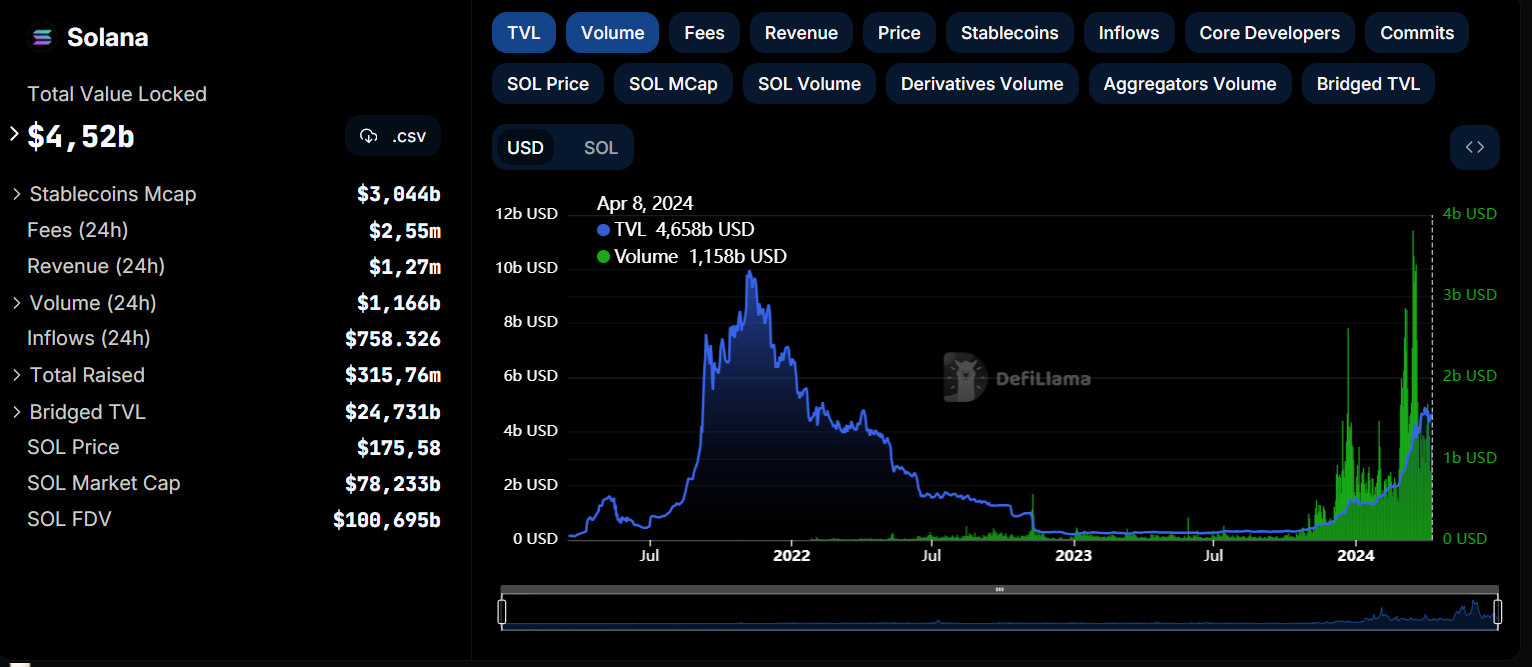The width and height of the screenshot is (1532, 667).
Task: Enable the SOL Price metric
Action: [548, 84]
